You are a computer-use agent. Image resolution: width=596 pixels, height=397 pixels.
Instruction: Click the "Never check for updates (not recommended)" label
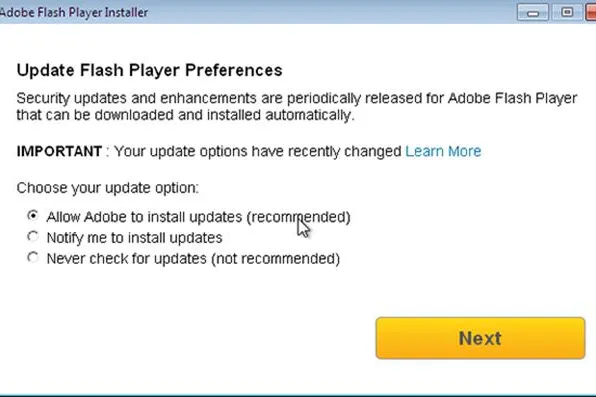click(193, 259)
